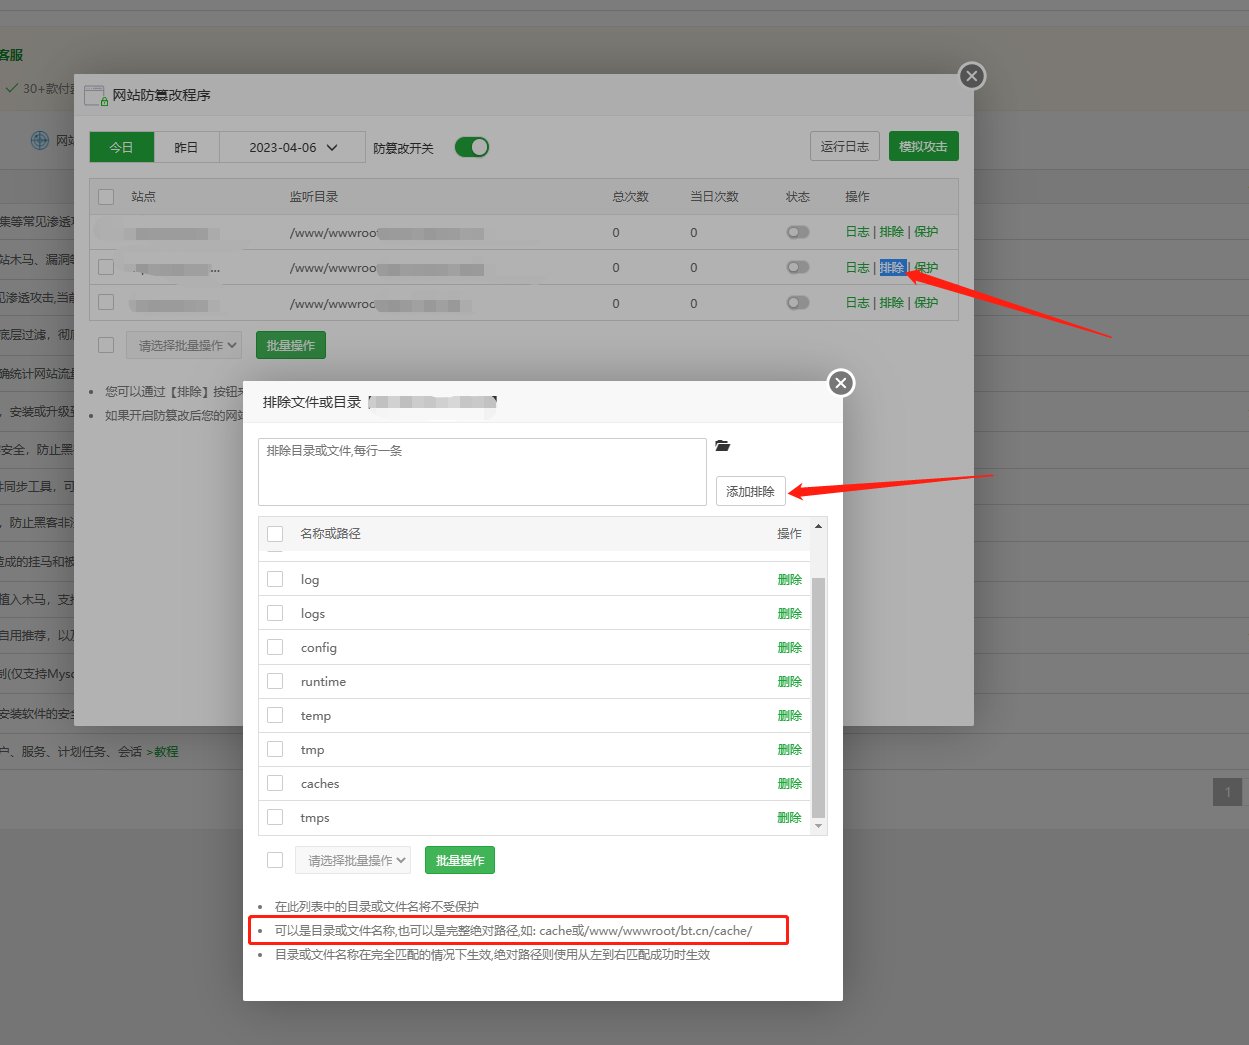Close the exclude files dialog
Image resolution: width=1249 pixels, height=1045 pixels.
pyautogui.click(x=841, y=383)
